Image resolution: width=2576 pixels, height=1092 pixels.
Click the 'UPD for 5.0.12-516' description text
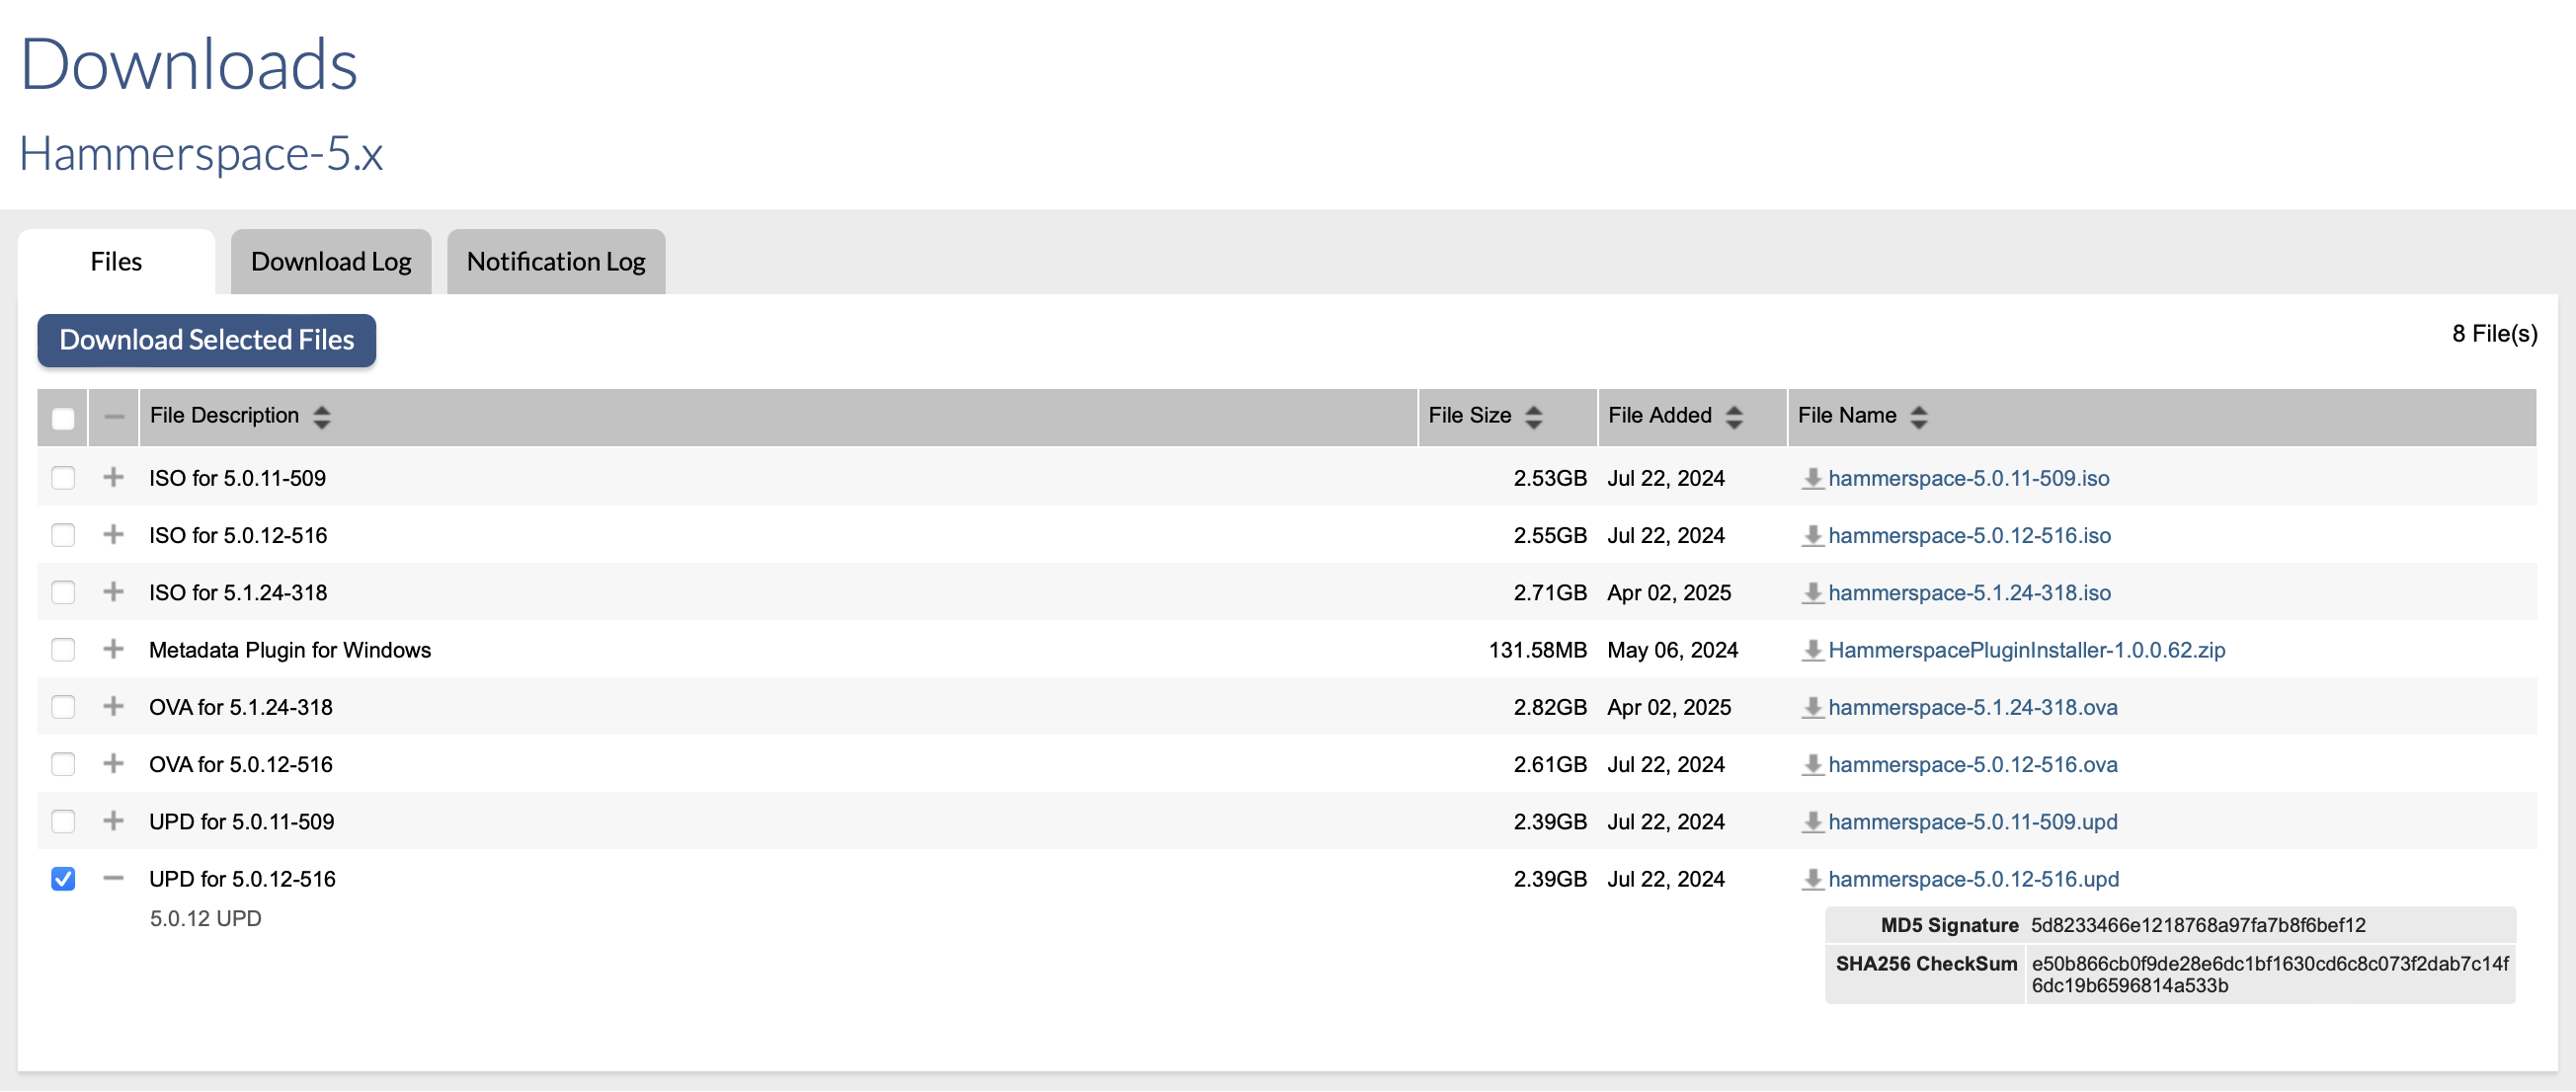(x=242, y=879)
